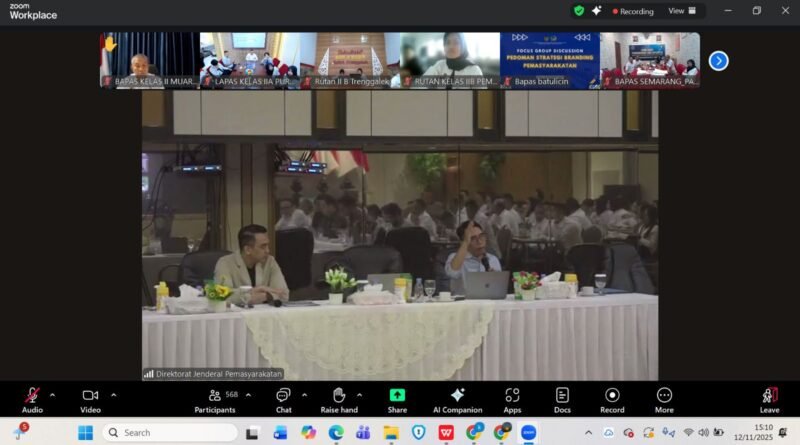Click the Windows taskbar Search box
Viewport: 800px width, 445px height.
click(x=170, y=432)
